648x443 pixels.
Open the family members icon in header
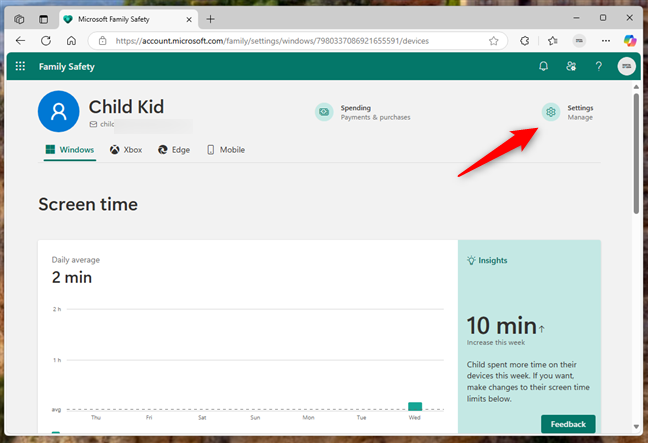point(571,66)
